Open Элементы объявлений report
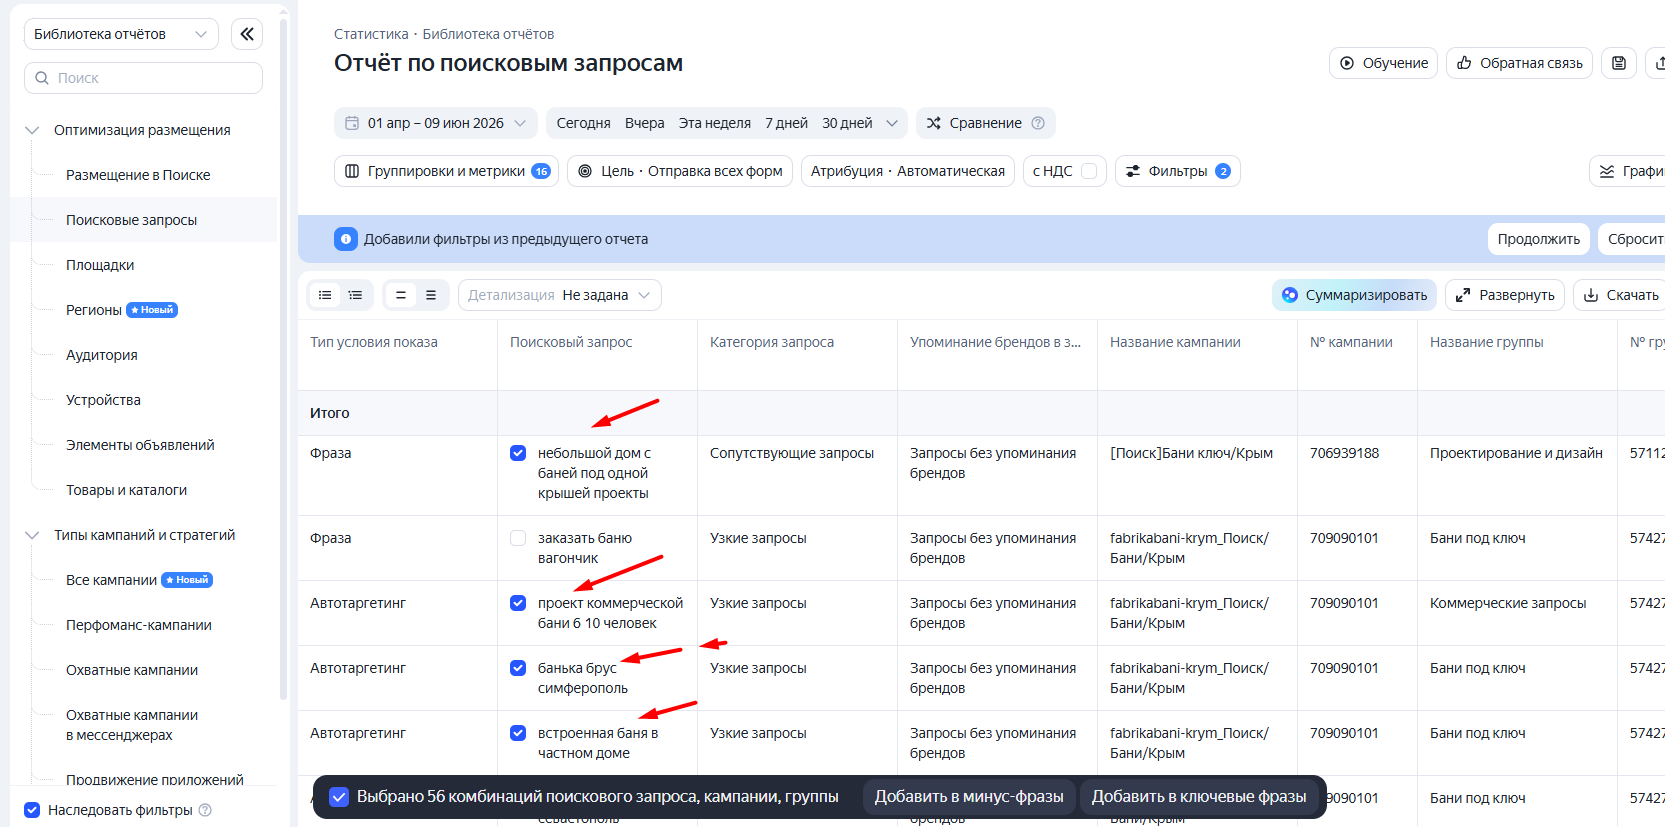The height and width of the screenshot is (827, 1665). click(x=140, y=445)
